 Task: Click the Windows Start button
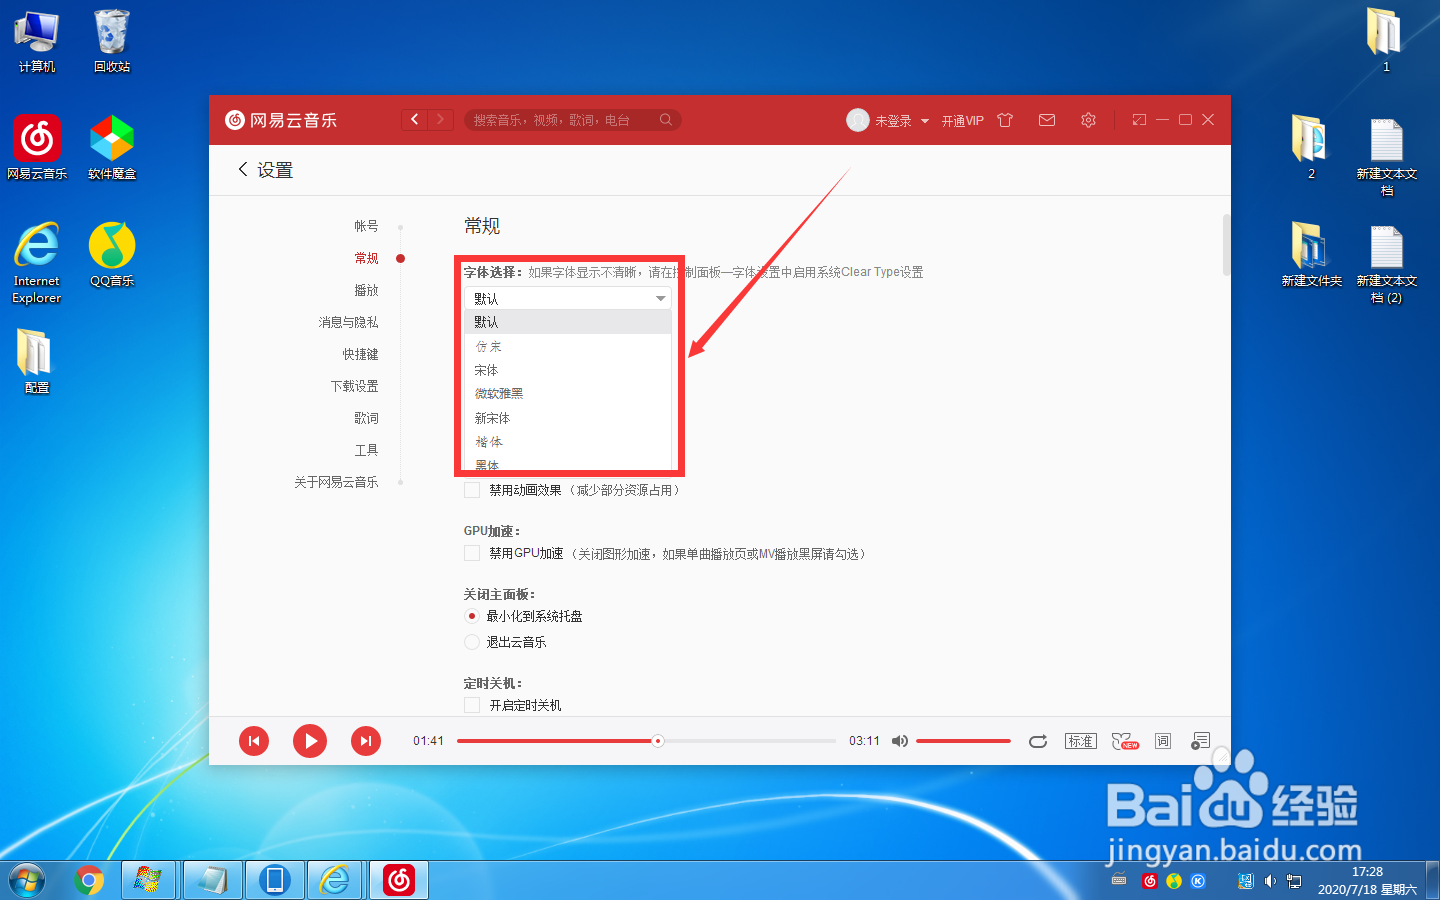(27, 880)
